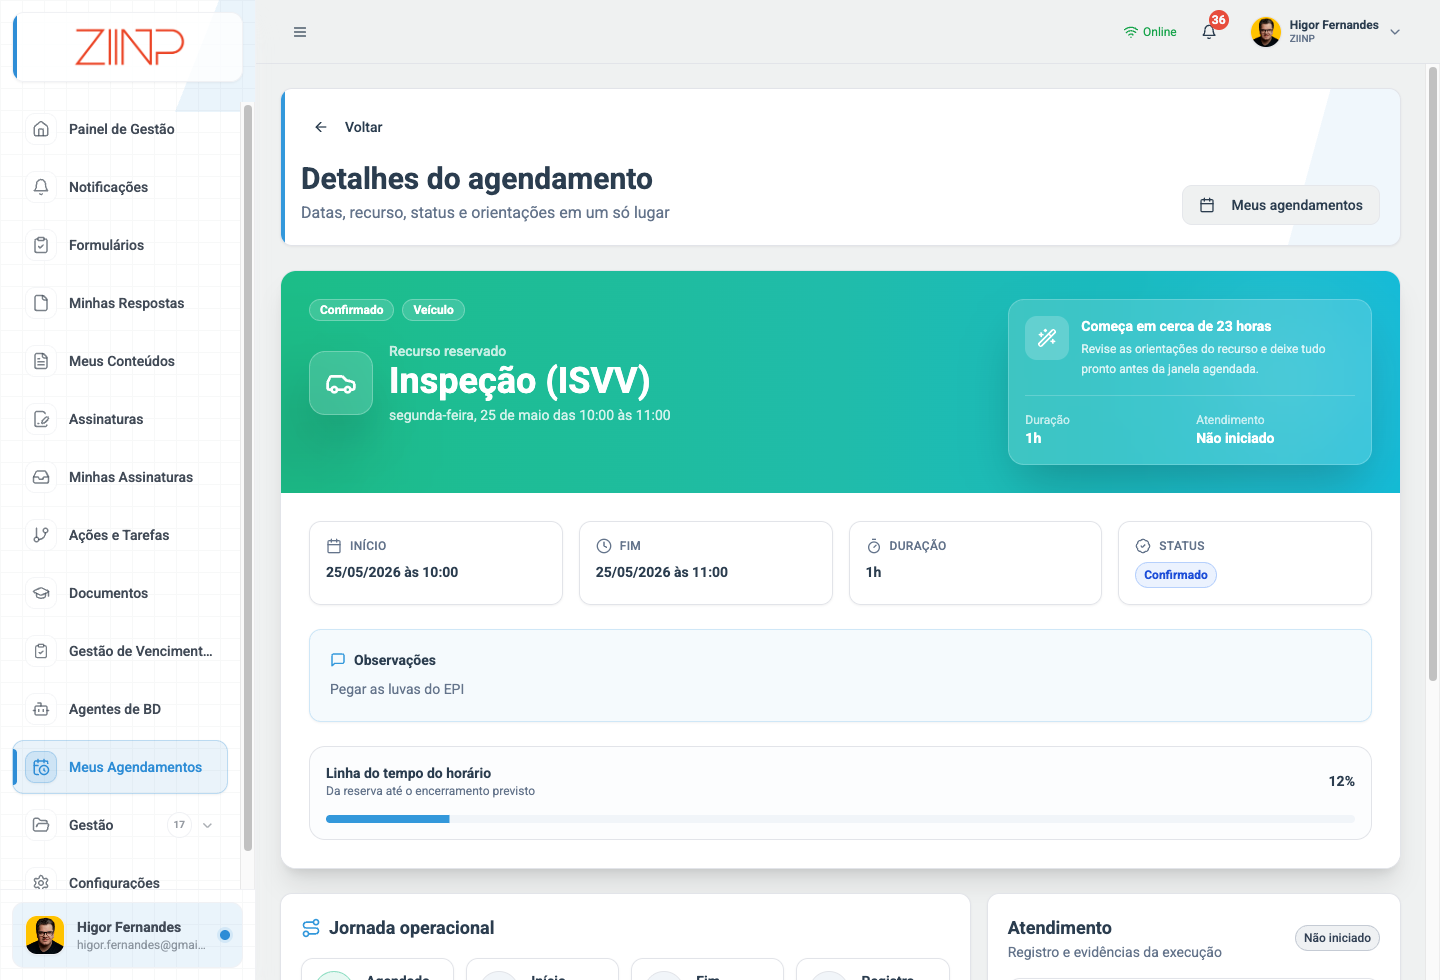Click the Agentes de BD robot icon
Viewport: 1440px width, 980px height.
pos(41,709)
